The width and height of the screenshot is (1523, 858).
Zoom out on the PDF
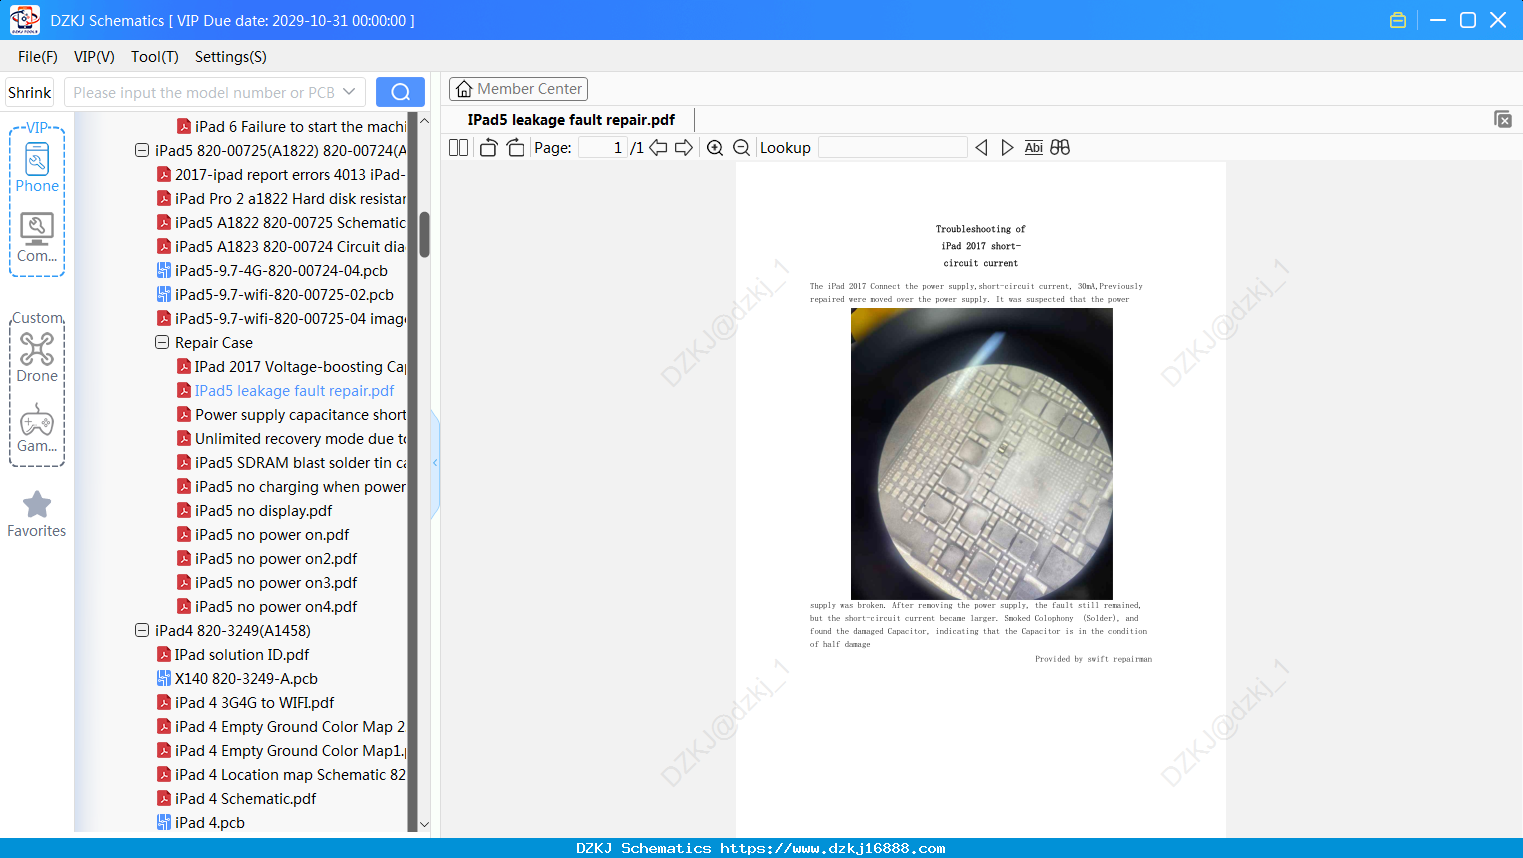tap(742, 148)
